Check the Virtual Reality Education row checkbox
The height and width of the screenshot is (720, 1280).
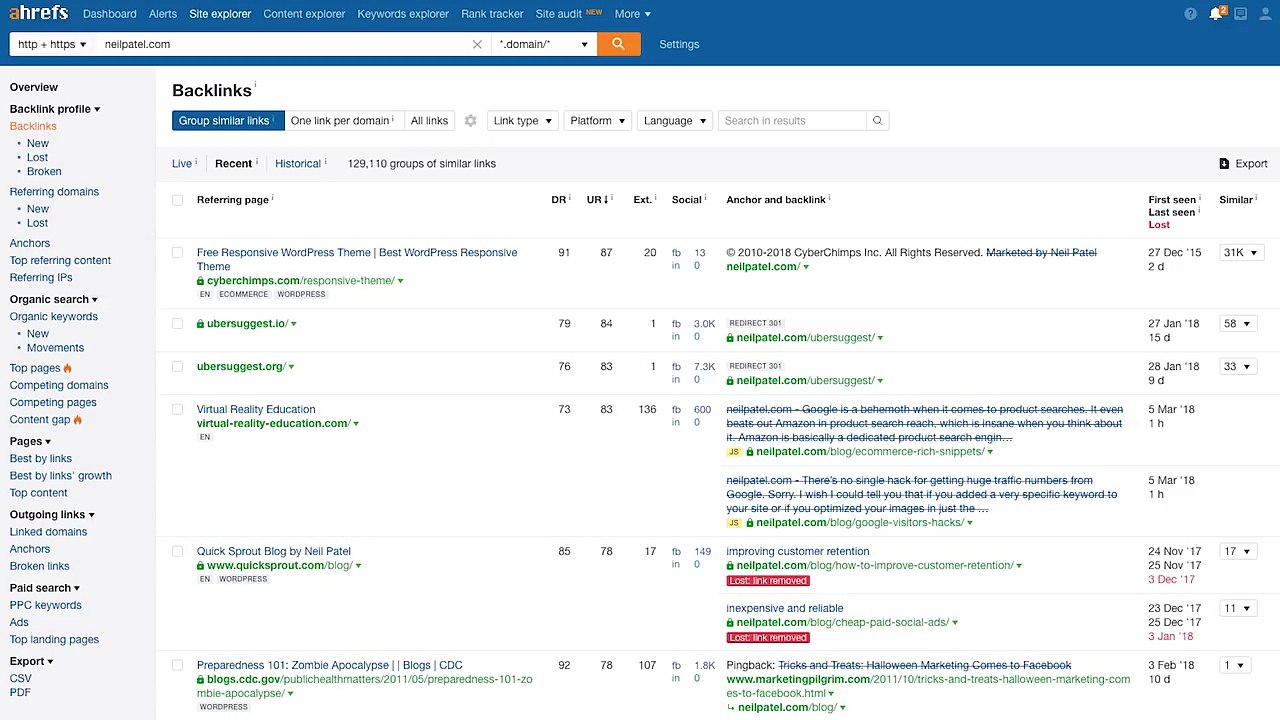coord(177,410)
